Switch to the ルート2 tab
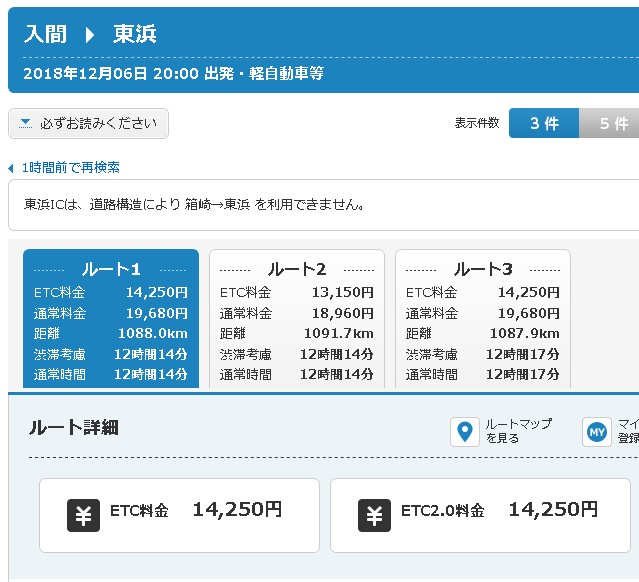Viewport: 639px width, 582px height. click(x=297, y=320)
